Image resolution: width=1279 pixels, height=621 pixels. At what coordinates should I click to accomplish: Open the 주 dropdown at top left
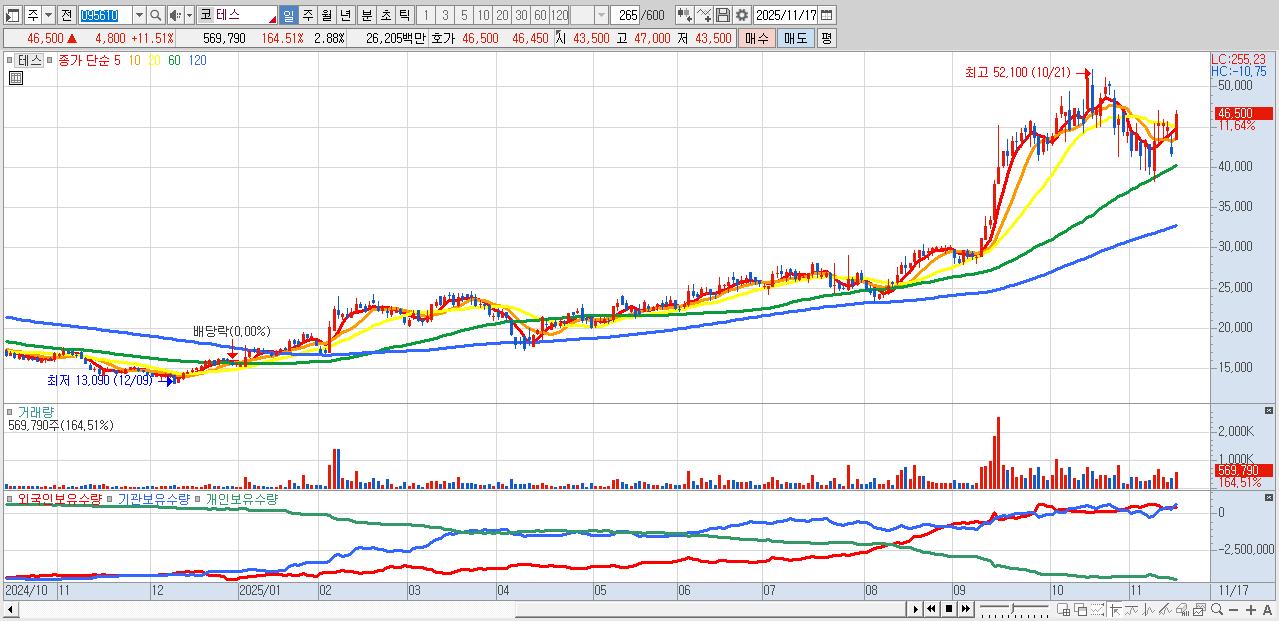(49, 15)
